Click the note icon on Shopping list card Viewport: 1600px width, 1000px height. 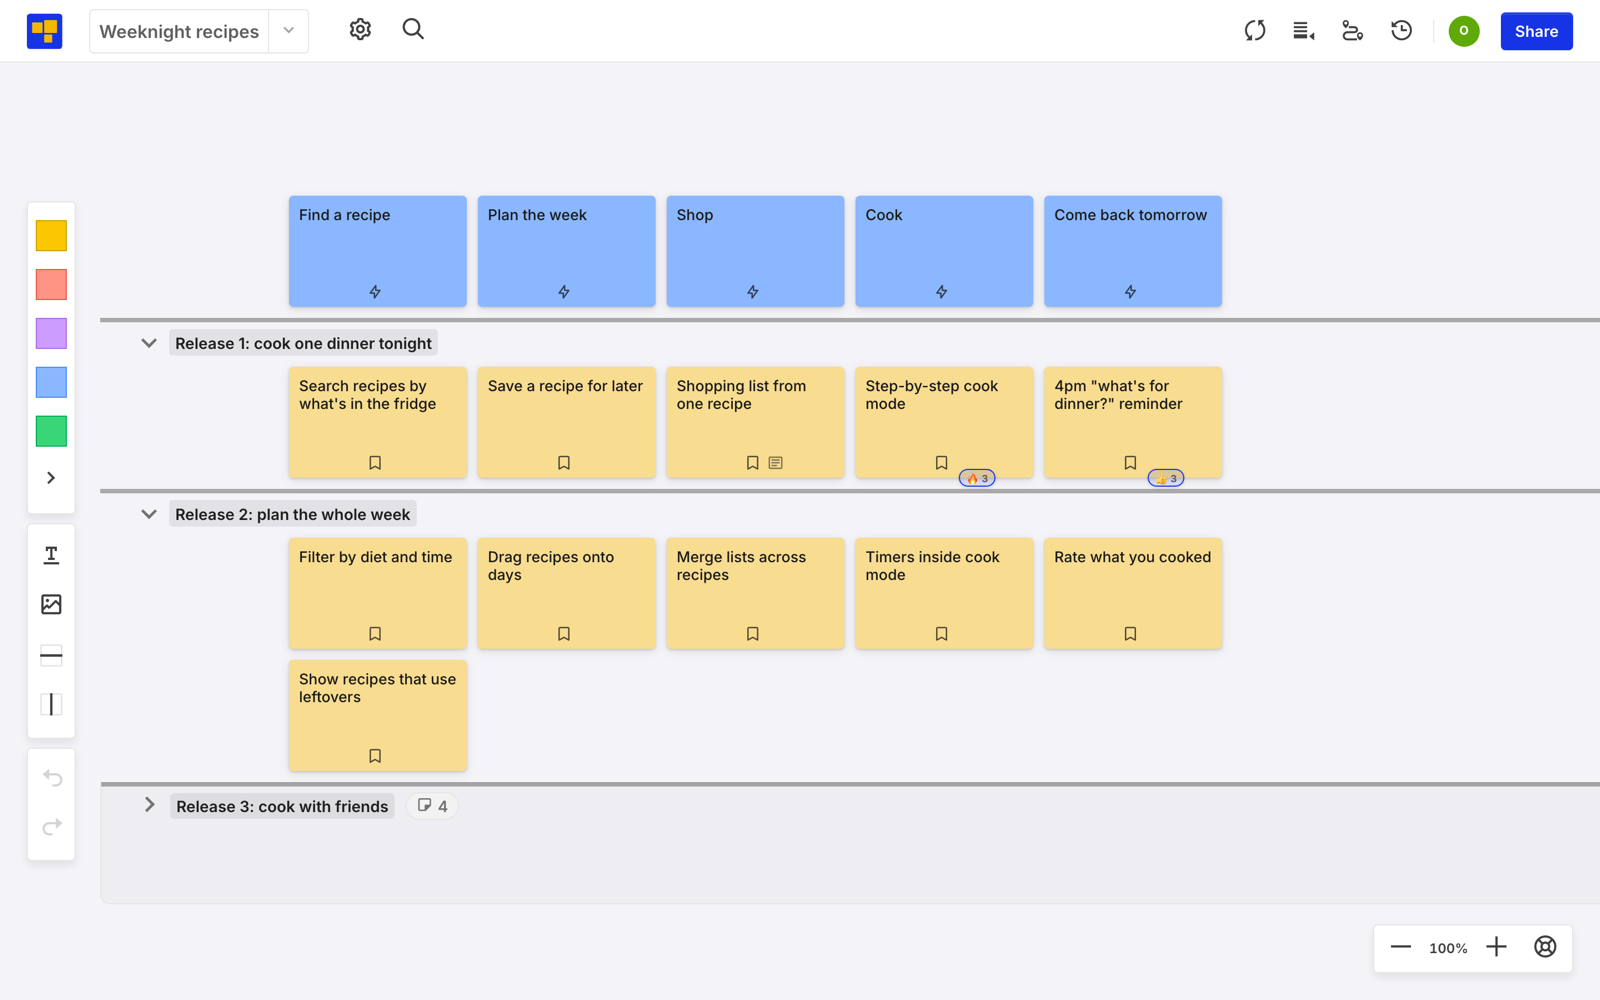coord(776,463)
